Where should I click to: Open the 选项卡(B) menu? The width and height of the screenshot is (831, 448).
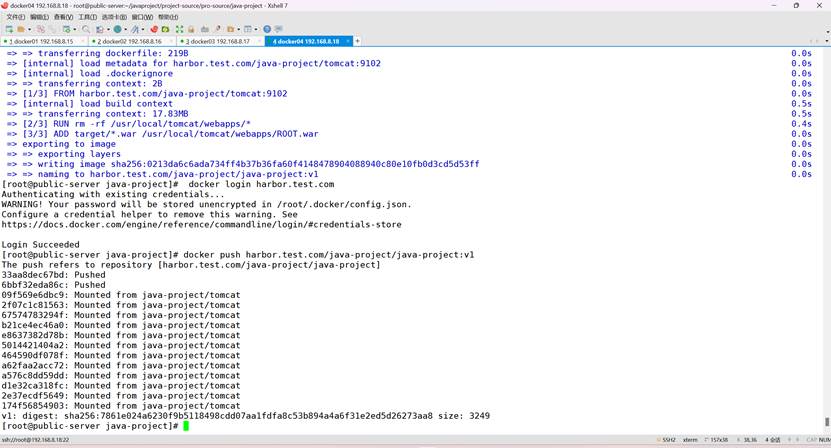(x=114, y=17)
